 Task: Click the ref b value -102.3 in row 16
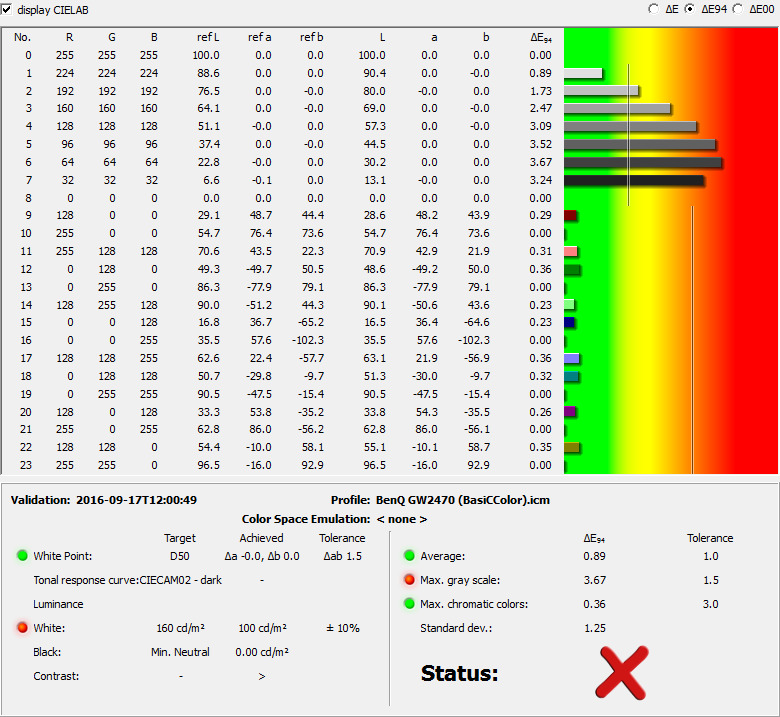(x=307, y=340)
